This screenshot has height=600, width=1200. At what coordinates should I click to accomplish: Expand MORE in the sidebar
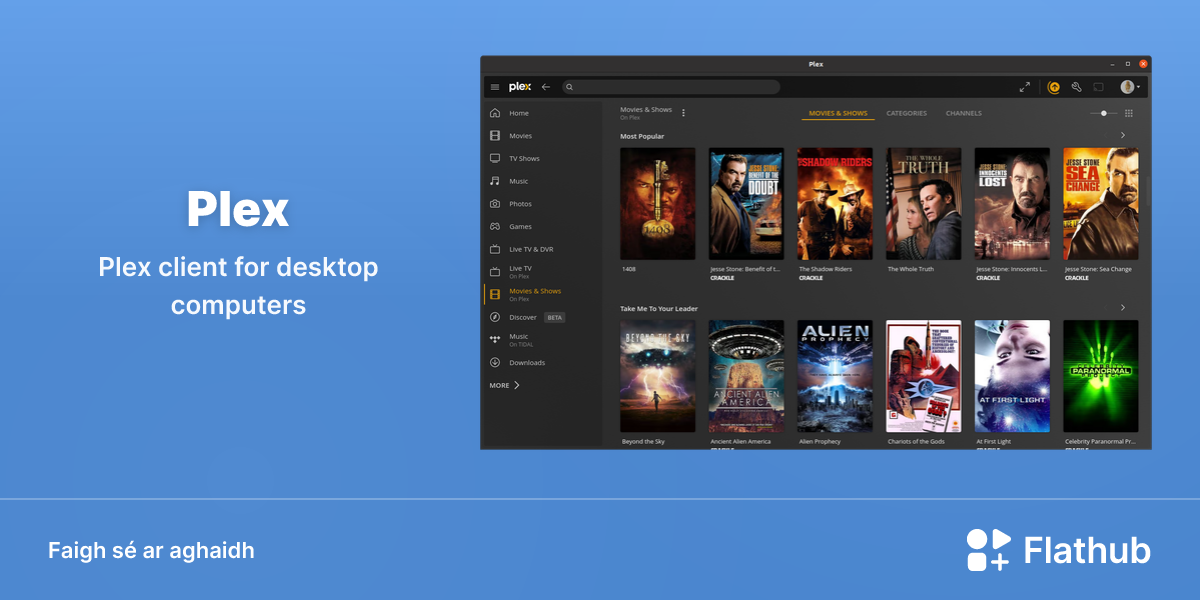pos(505,385)
